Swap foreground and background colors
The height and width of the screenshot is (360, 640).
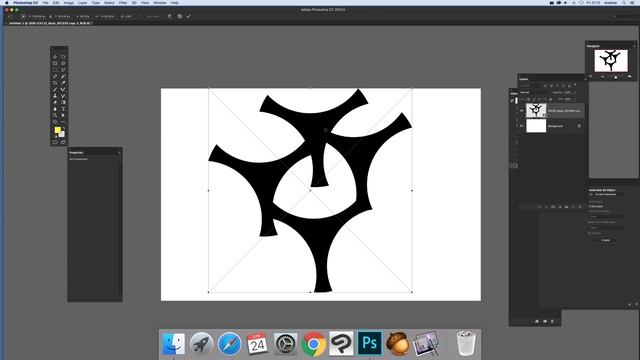(x=64, y=128)
